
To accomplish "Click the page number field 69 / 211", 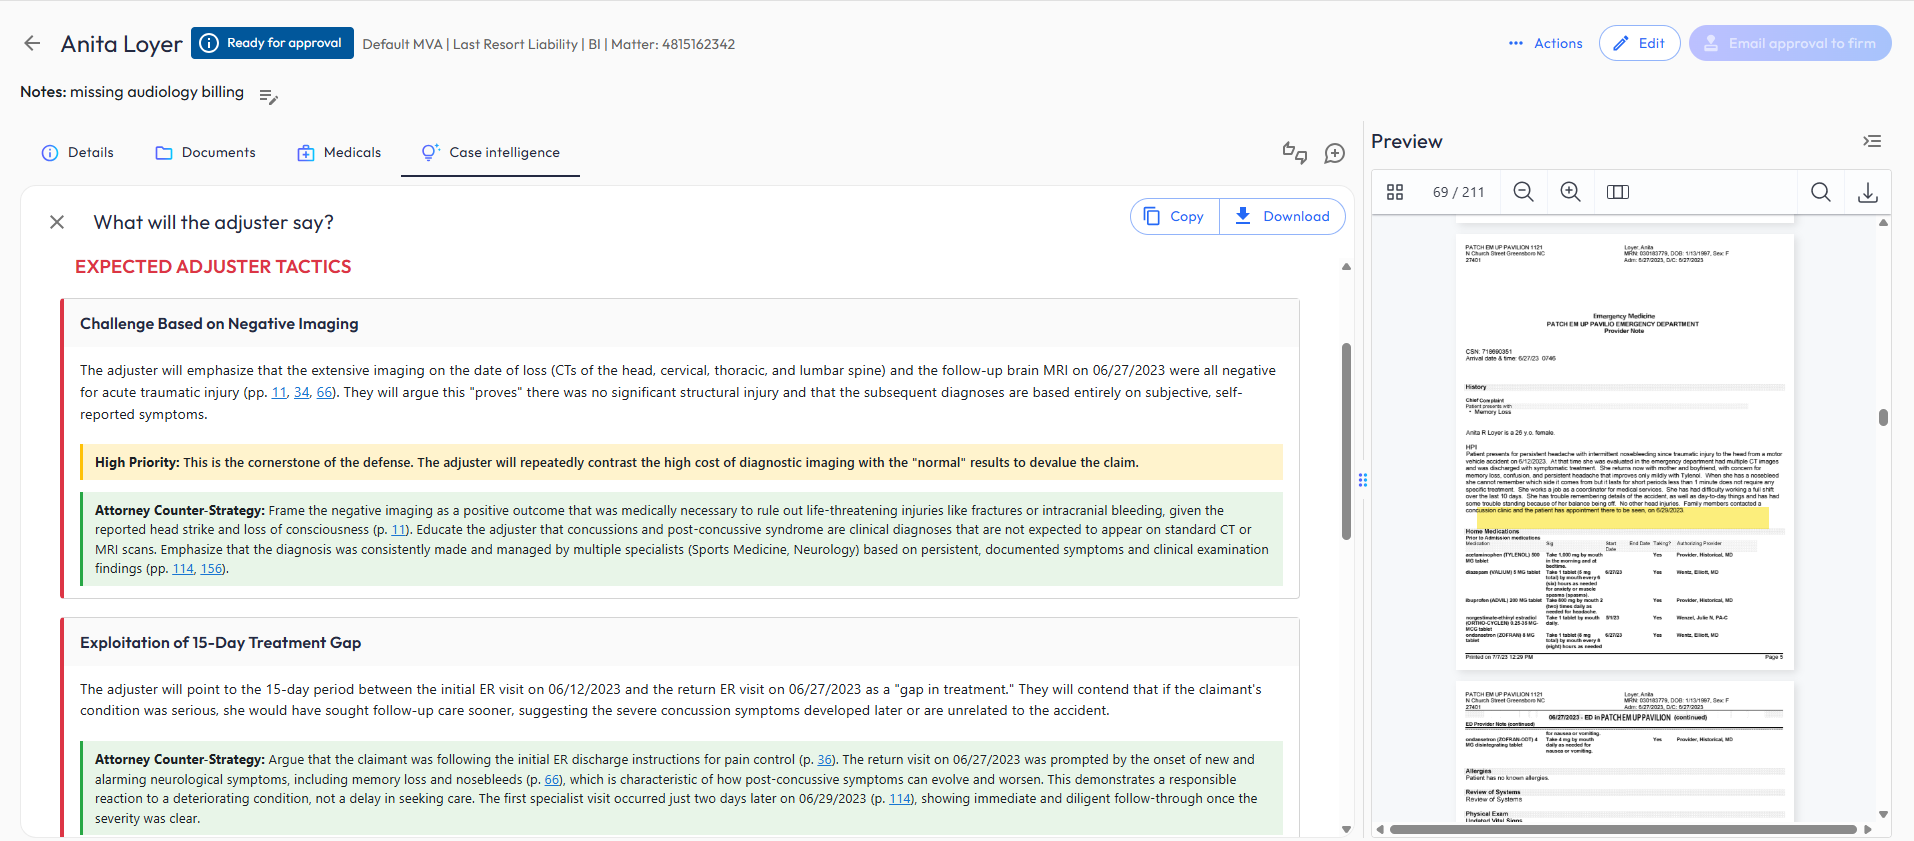I will pos(1458,192).
